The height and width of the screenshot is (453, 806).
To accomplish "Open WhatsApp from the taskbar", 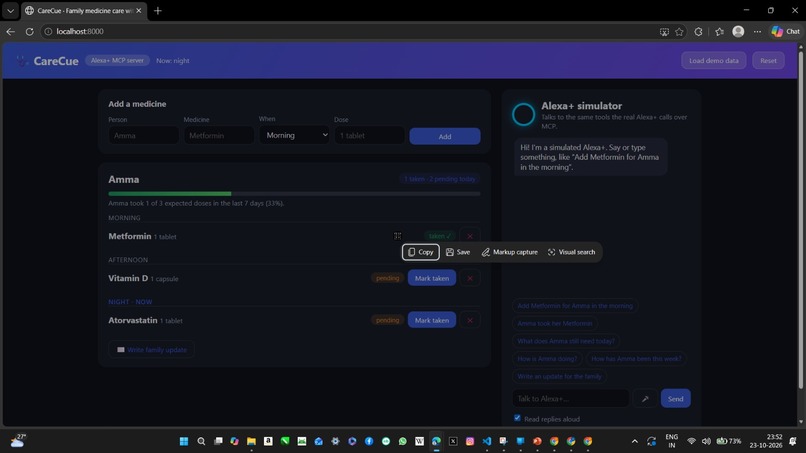I will (x=402, y=441).
